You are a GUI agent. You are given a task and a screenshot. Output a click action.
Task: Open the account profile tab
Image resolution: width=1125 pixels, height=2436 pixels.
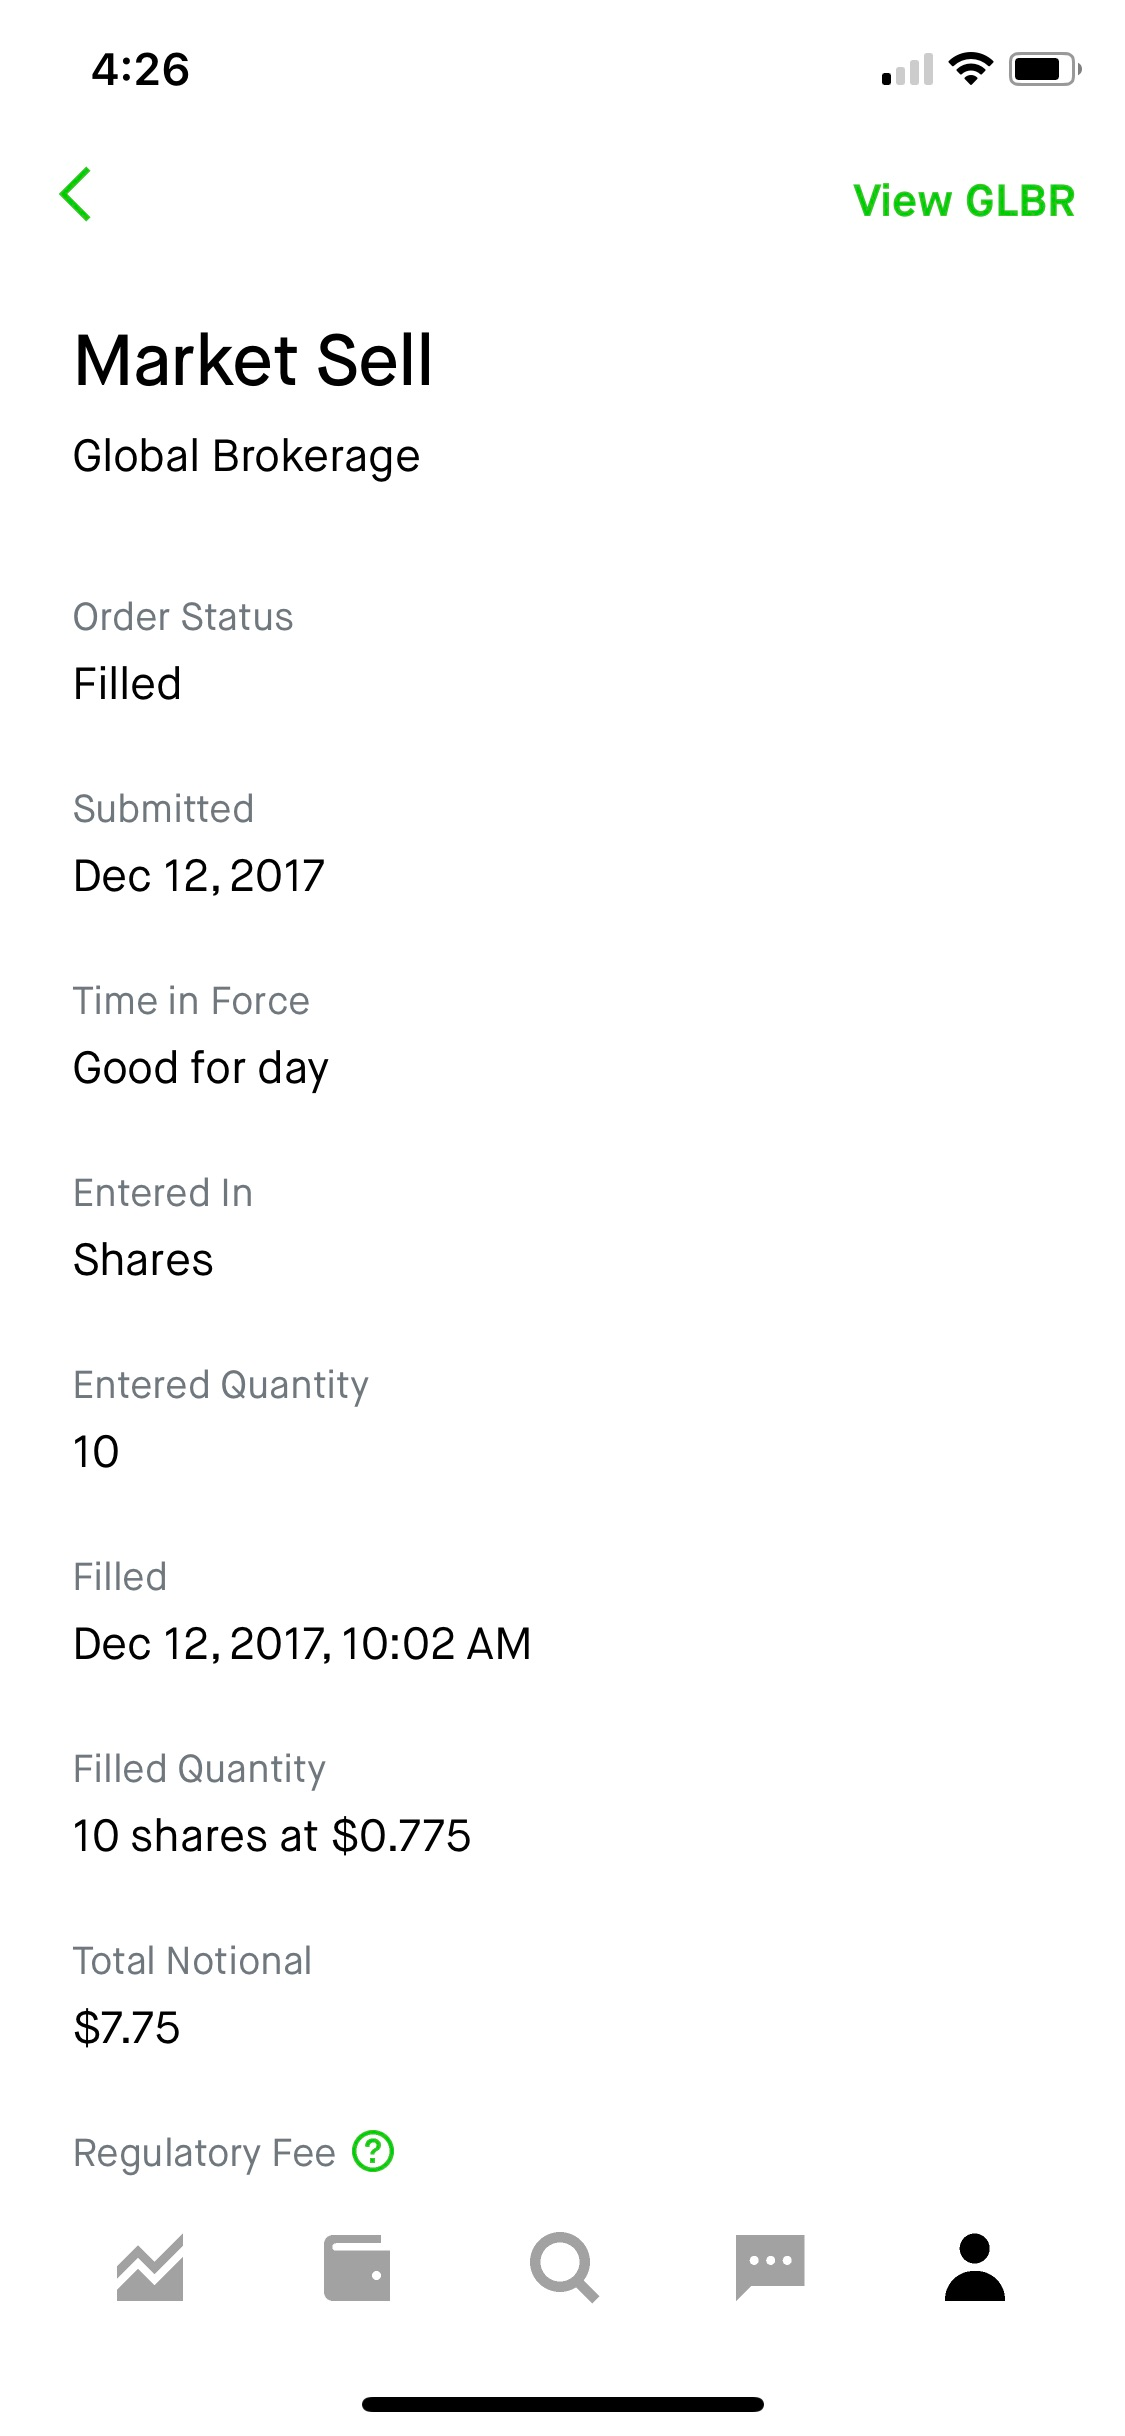975,2267
